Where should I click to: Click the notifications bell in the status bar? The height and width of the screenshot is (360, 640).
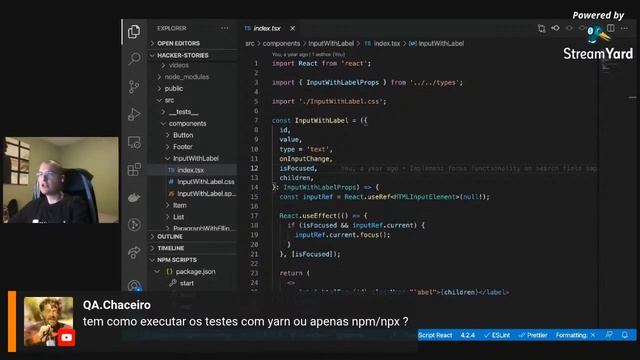click(x=624, y=335)
